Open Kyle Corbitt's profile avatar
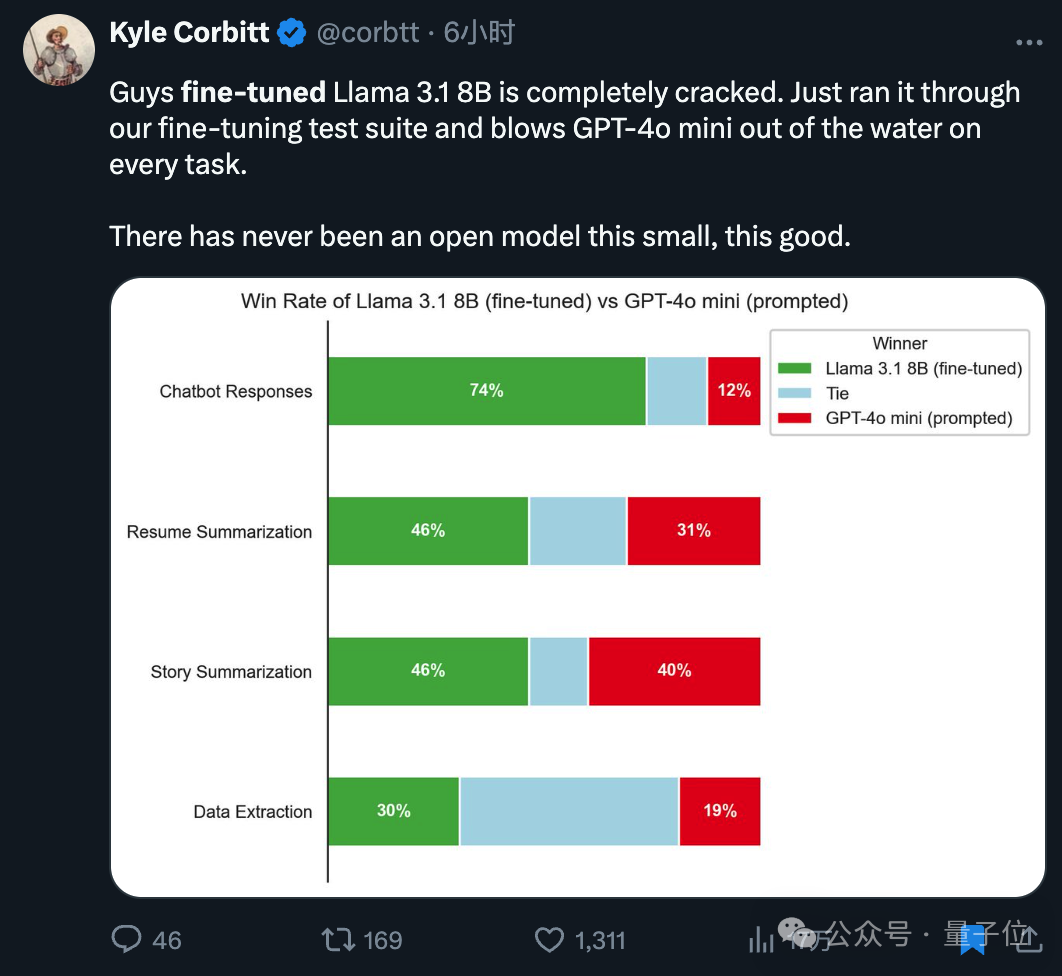The height and width of the screenshot is (976, 1062). (58, 49)
